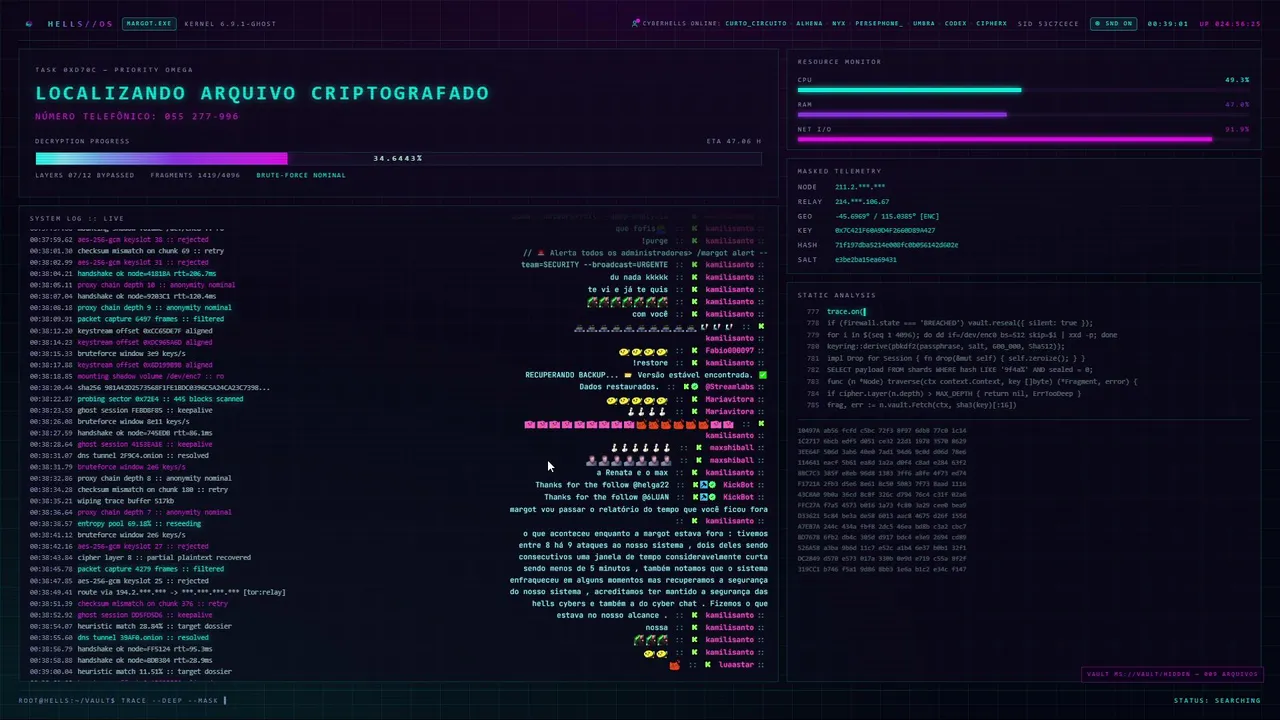
Task: Click the GEO coordinates value
Action: point(888,216)
